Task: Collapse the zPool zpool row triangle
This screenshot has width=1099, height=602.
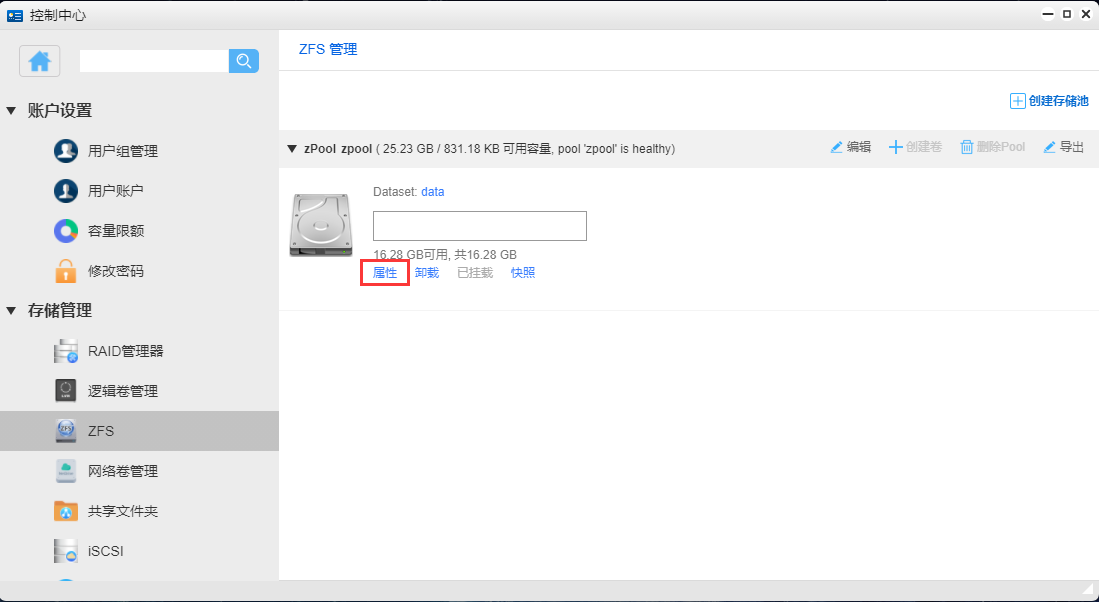Action: 292,149
